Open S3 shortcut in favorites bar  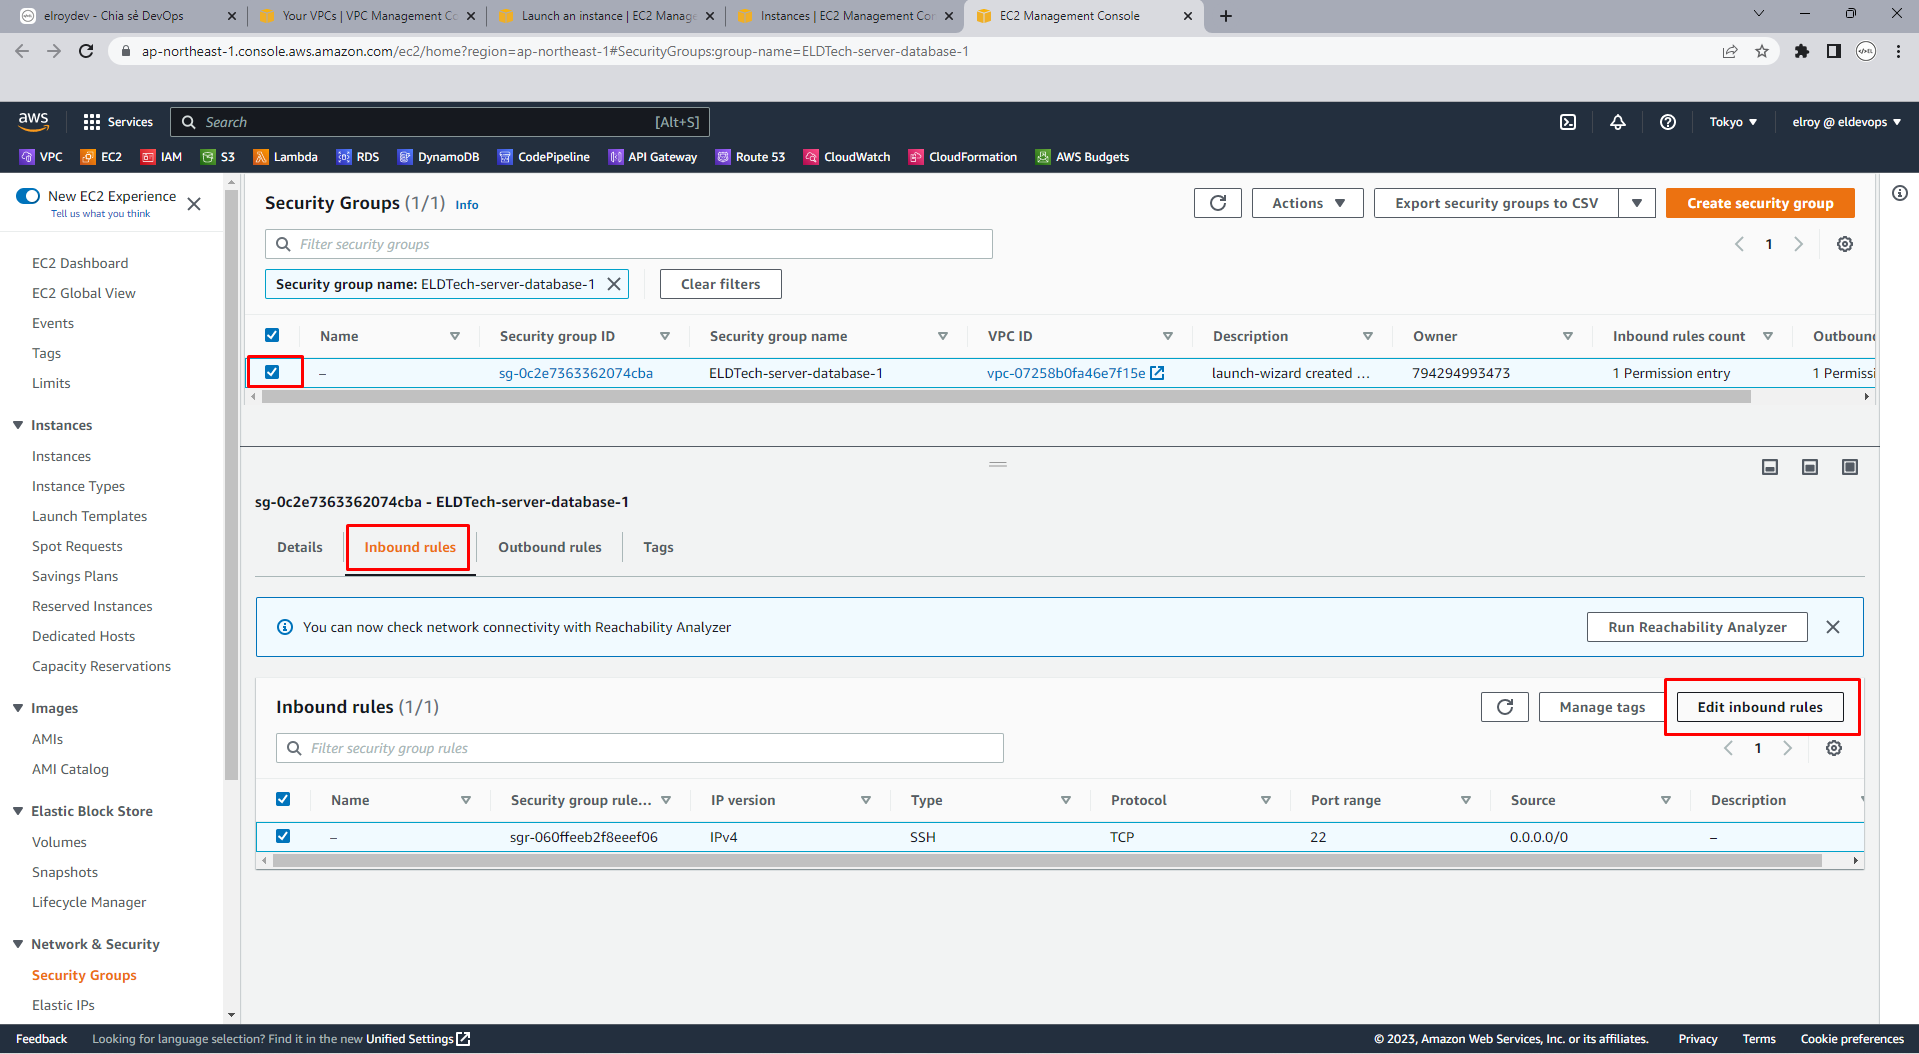pyautogui.click(x=218, y=157)
